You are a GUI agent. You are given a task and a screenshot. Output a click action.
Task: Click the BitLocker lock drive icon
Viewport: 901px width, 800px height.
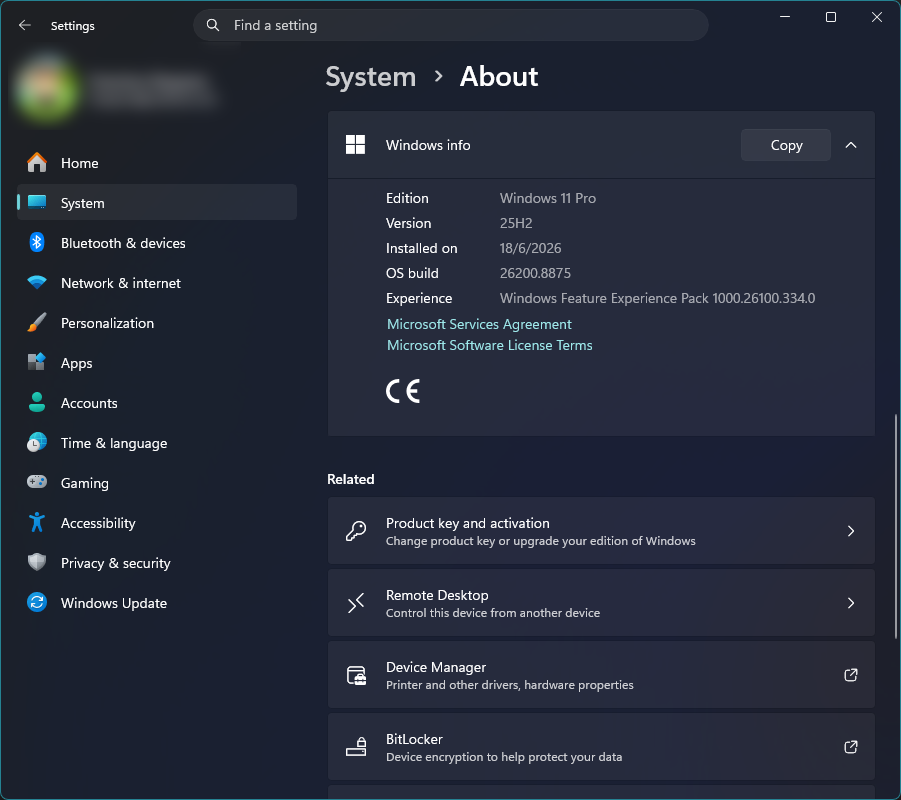356,747
